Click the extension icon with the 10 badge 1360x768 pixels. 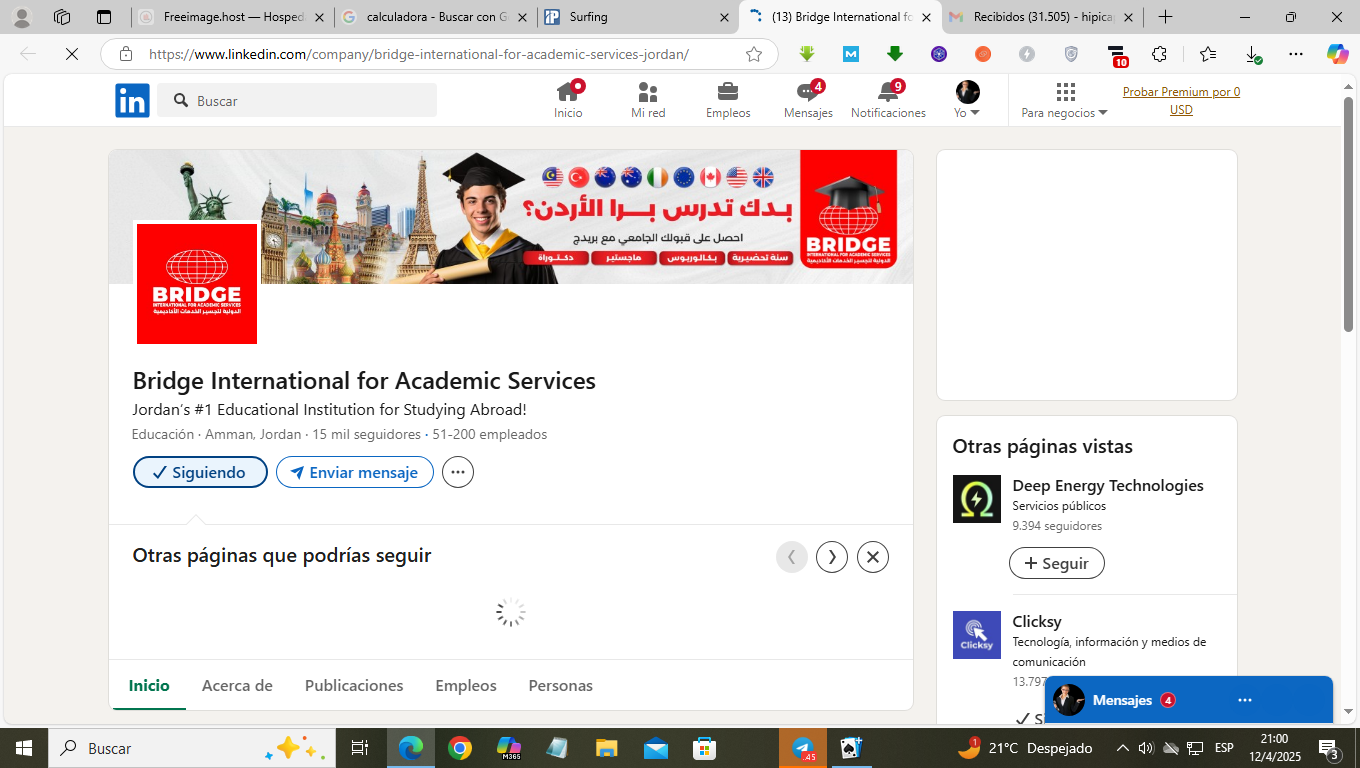1117,56
